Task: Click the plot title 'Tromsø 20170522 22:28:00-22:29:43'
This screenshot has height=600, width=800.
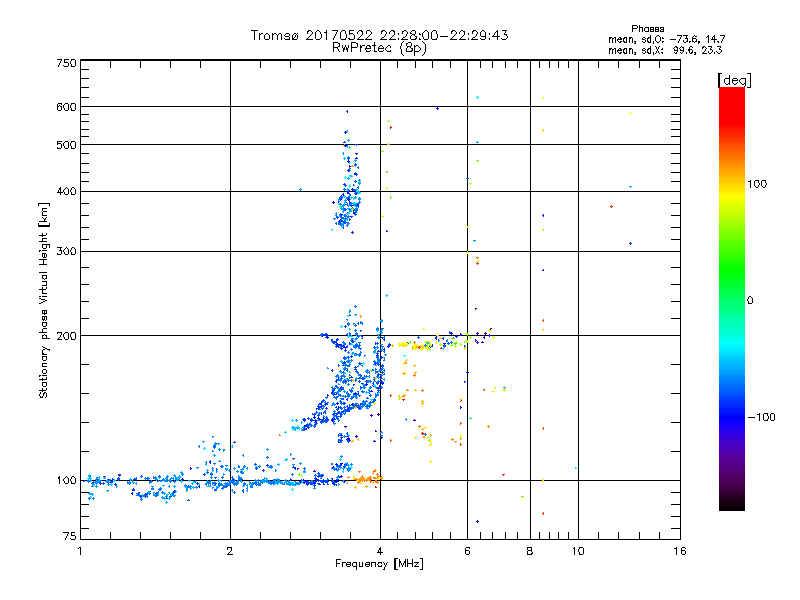Action: pyautogui.click(x=379, y=35)
